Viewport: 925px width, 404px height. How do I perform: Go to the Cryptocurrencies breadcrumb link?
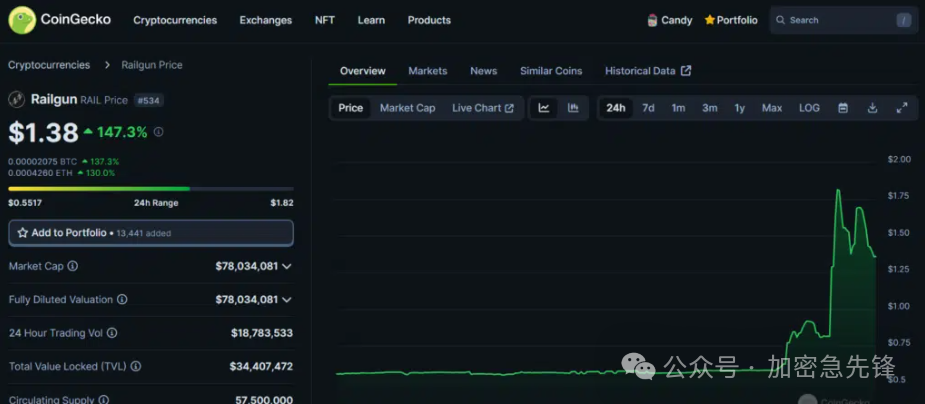click(x=49, y=65)
